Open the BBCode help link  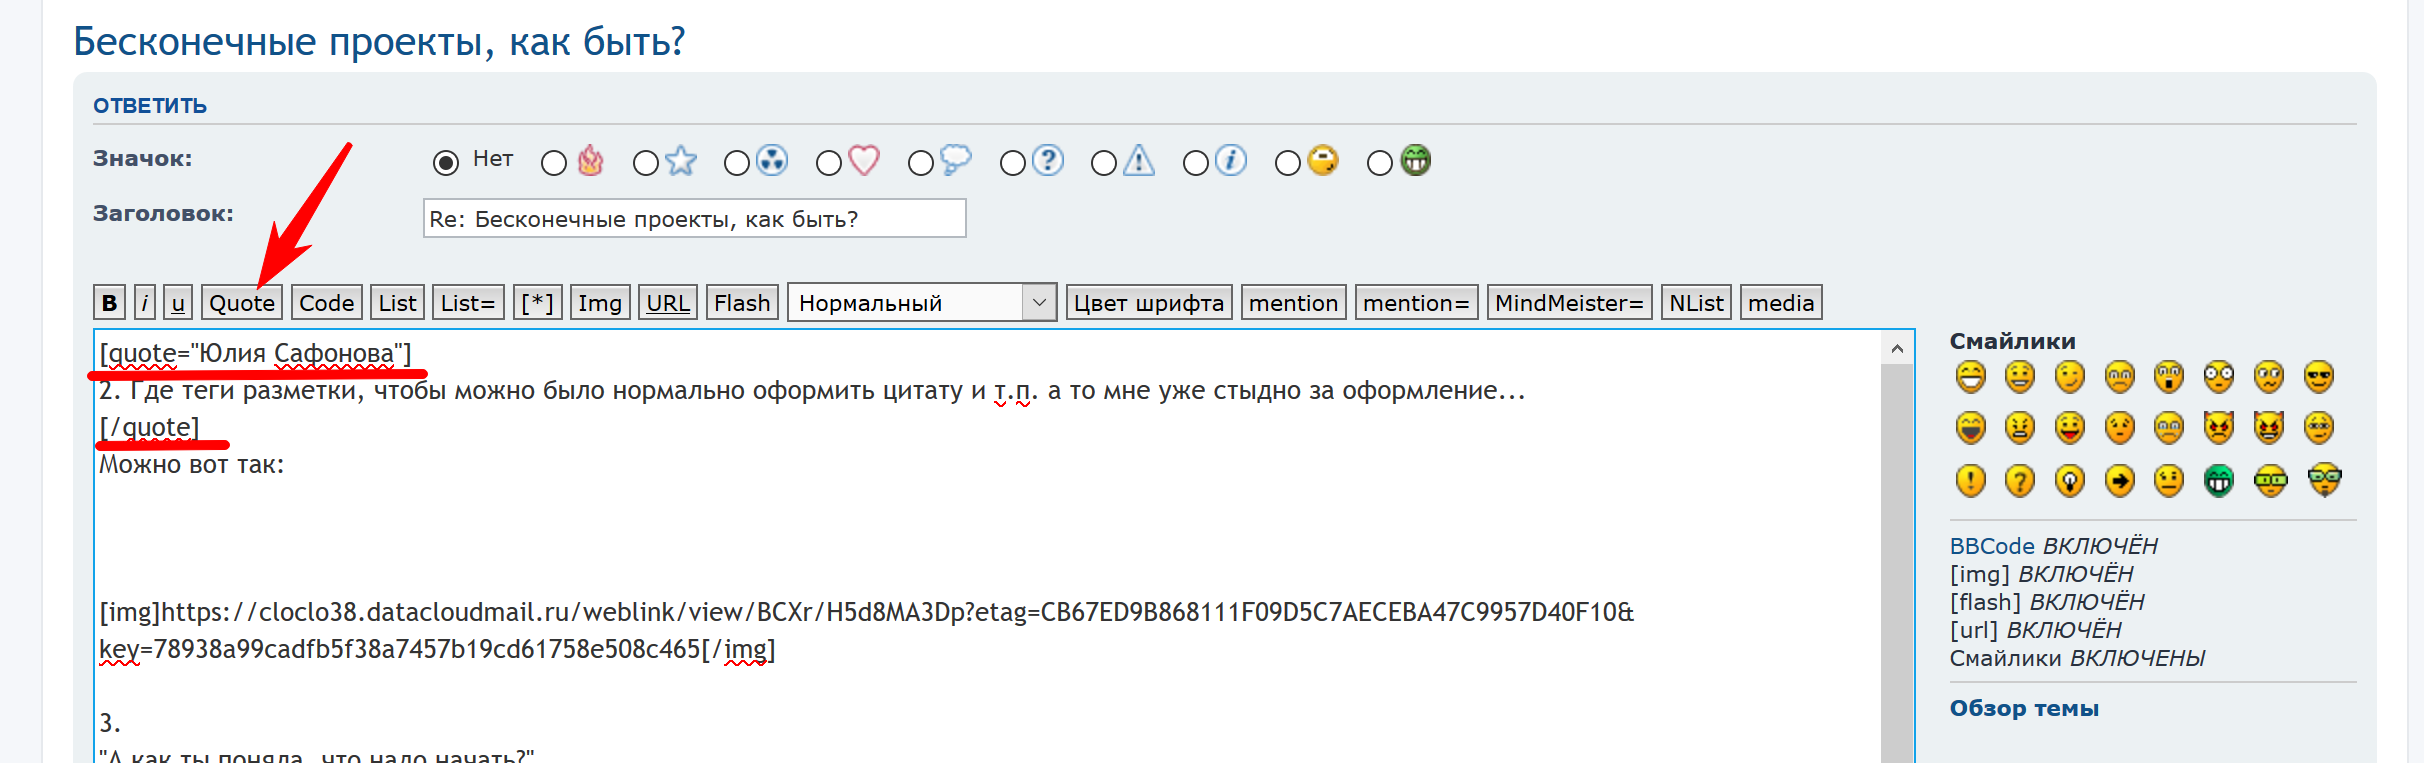point(1992,546)
